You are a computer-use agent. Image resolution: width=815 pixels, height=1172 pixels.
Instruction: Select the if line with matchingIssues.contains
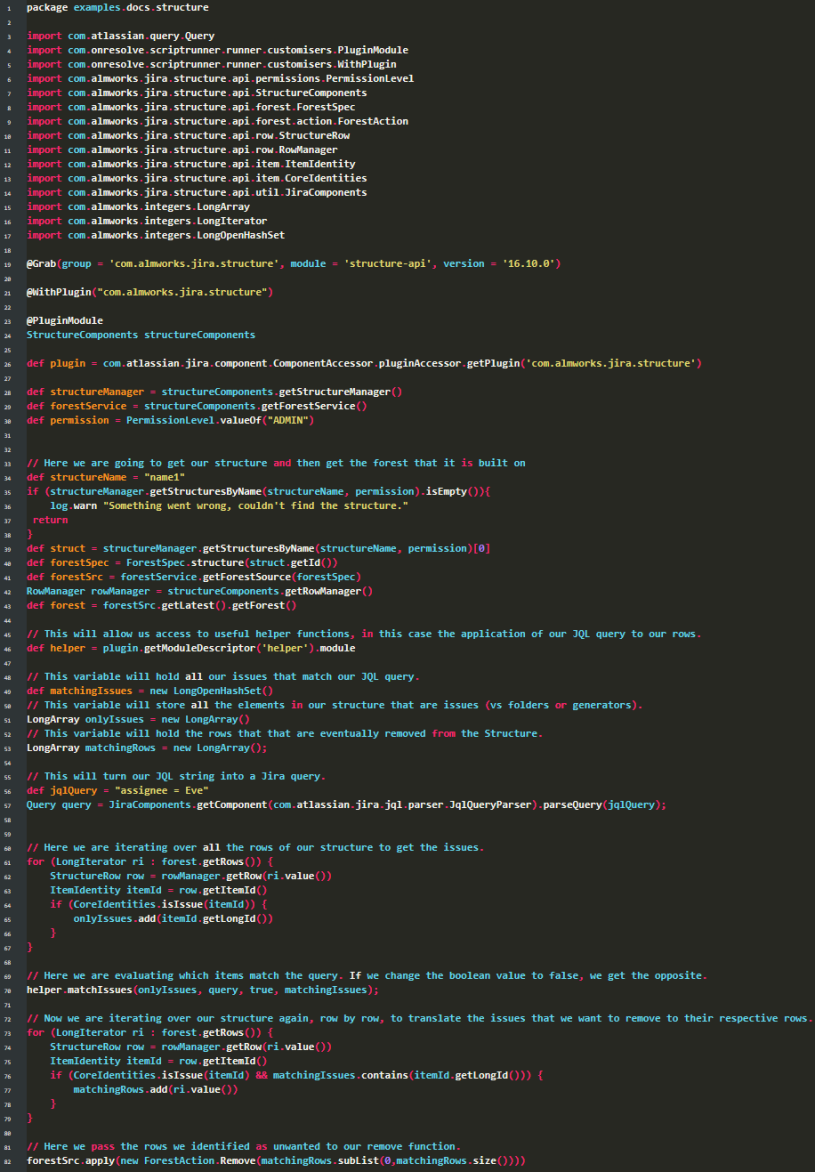coord(297,1075)
